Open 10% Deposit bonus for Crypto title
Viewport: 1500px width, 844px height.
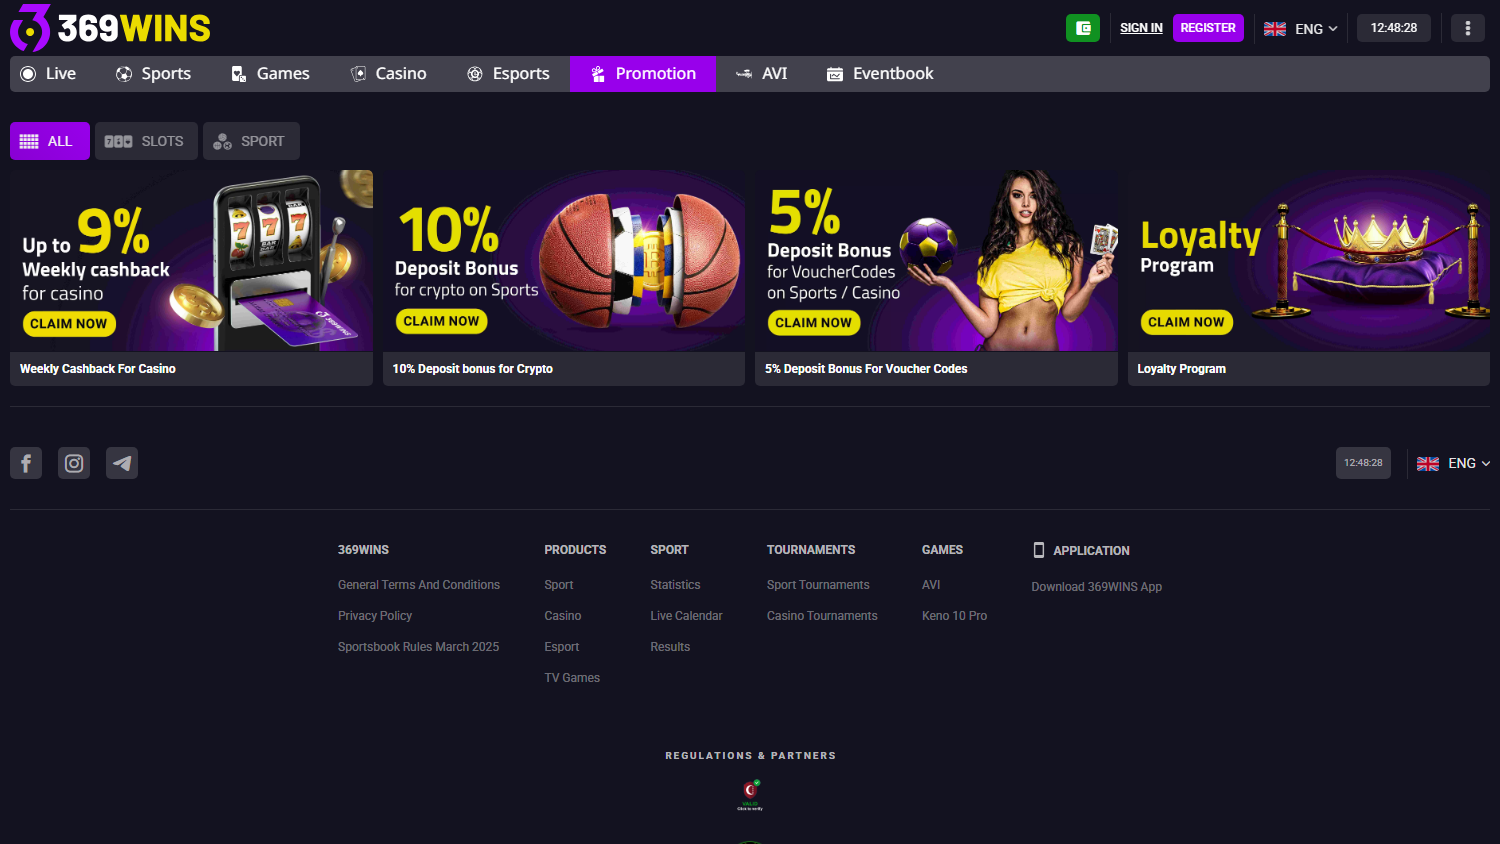pyautogui.click(x=473, y=369)
